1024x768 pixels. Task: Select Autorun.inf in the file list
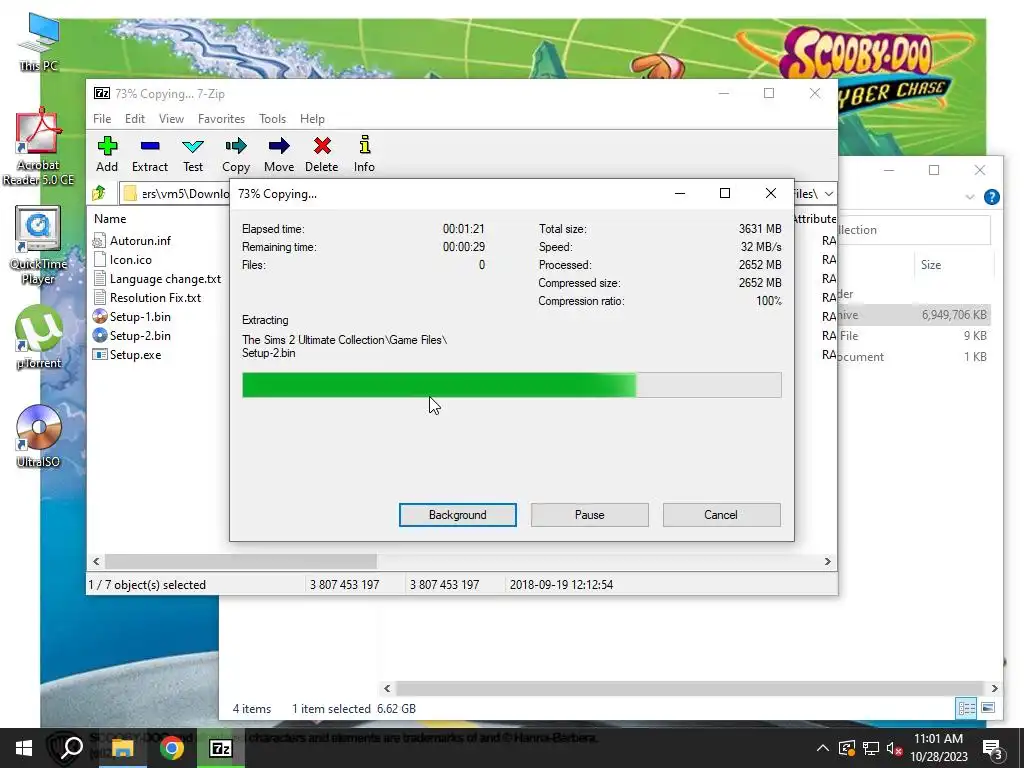(133, 240)
